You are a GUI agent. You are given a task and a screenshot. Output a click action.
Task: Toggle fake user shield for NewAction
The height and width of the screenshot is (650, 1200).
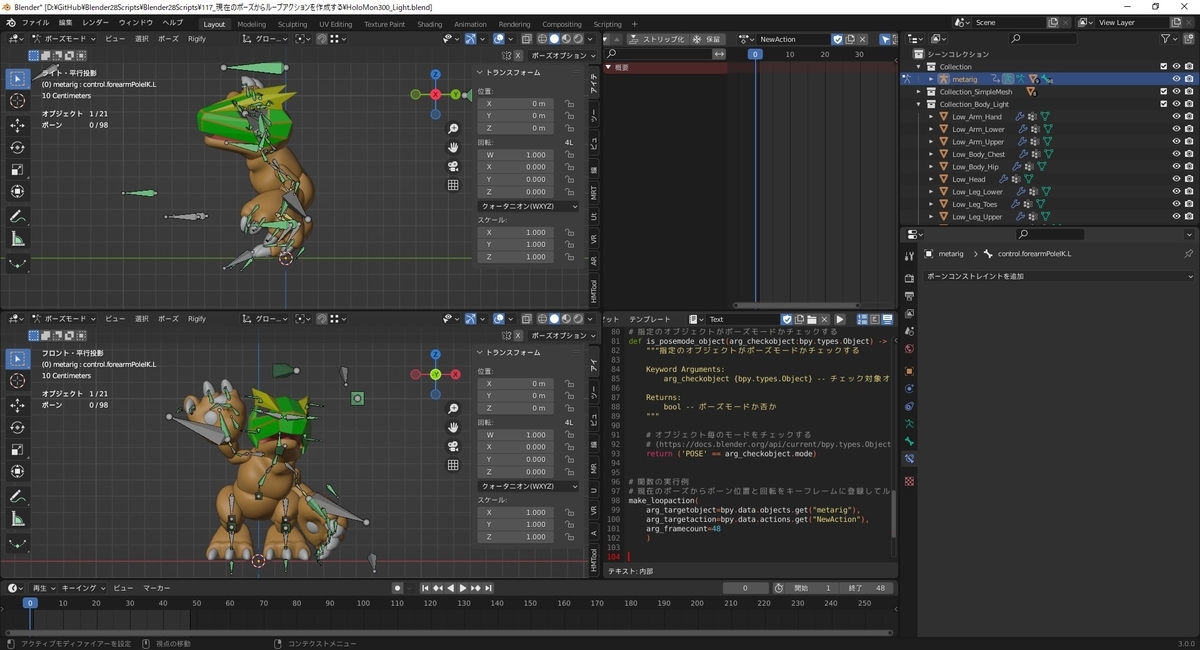pos(838,39)
